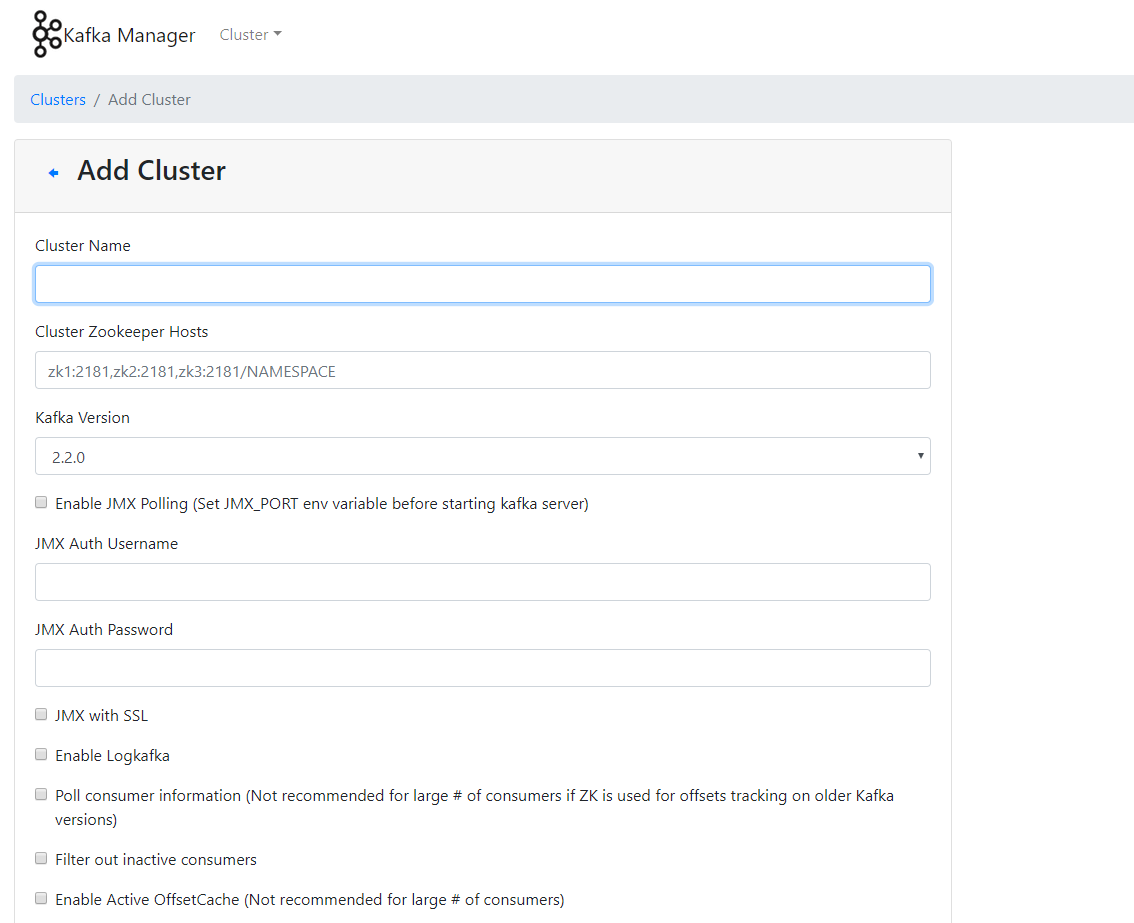Toggle Poll consumer information checkbox
Viewport: 1134px width, 923px height.
coord(41,794)
